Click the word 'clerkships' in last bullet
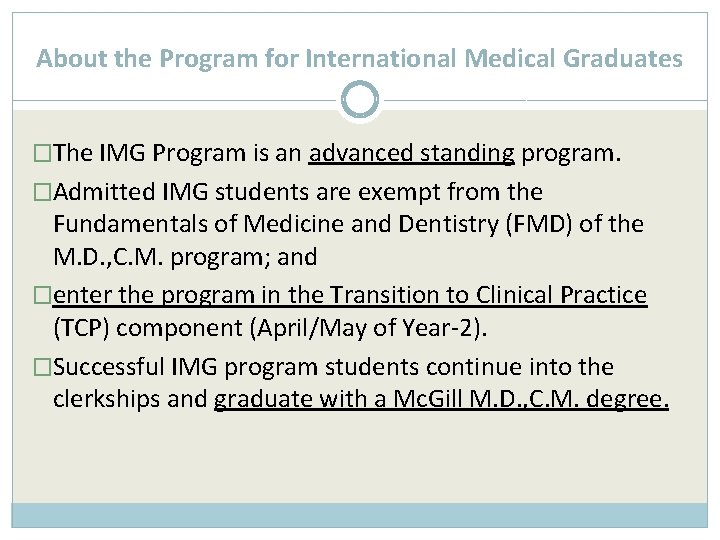 click(x=100, y=400)
